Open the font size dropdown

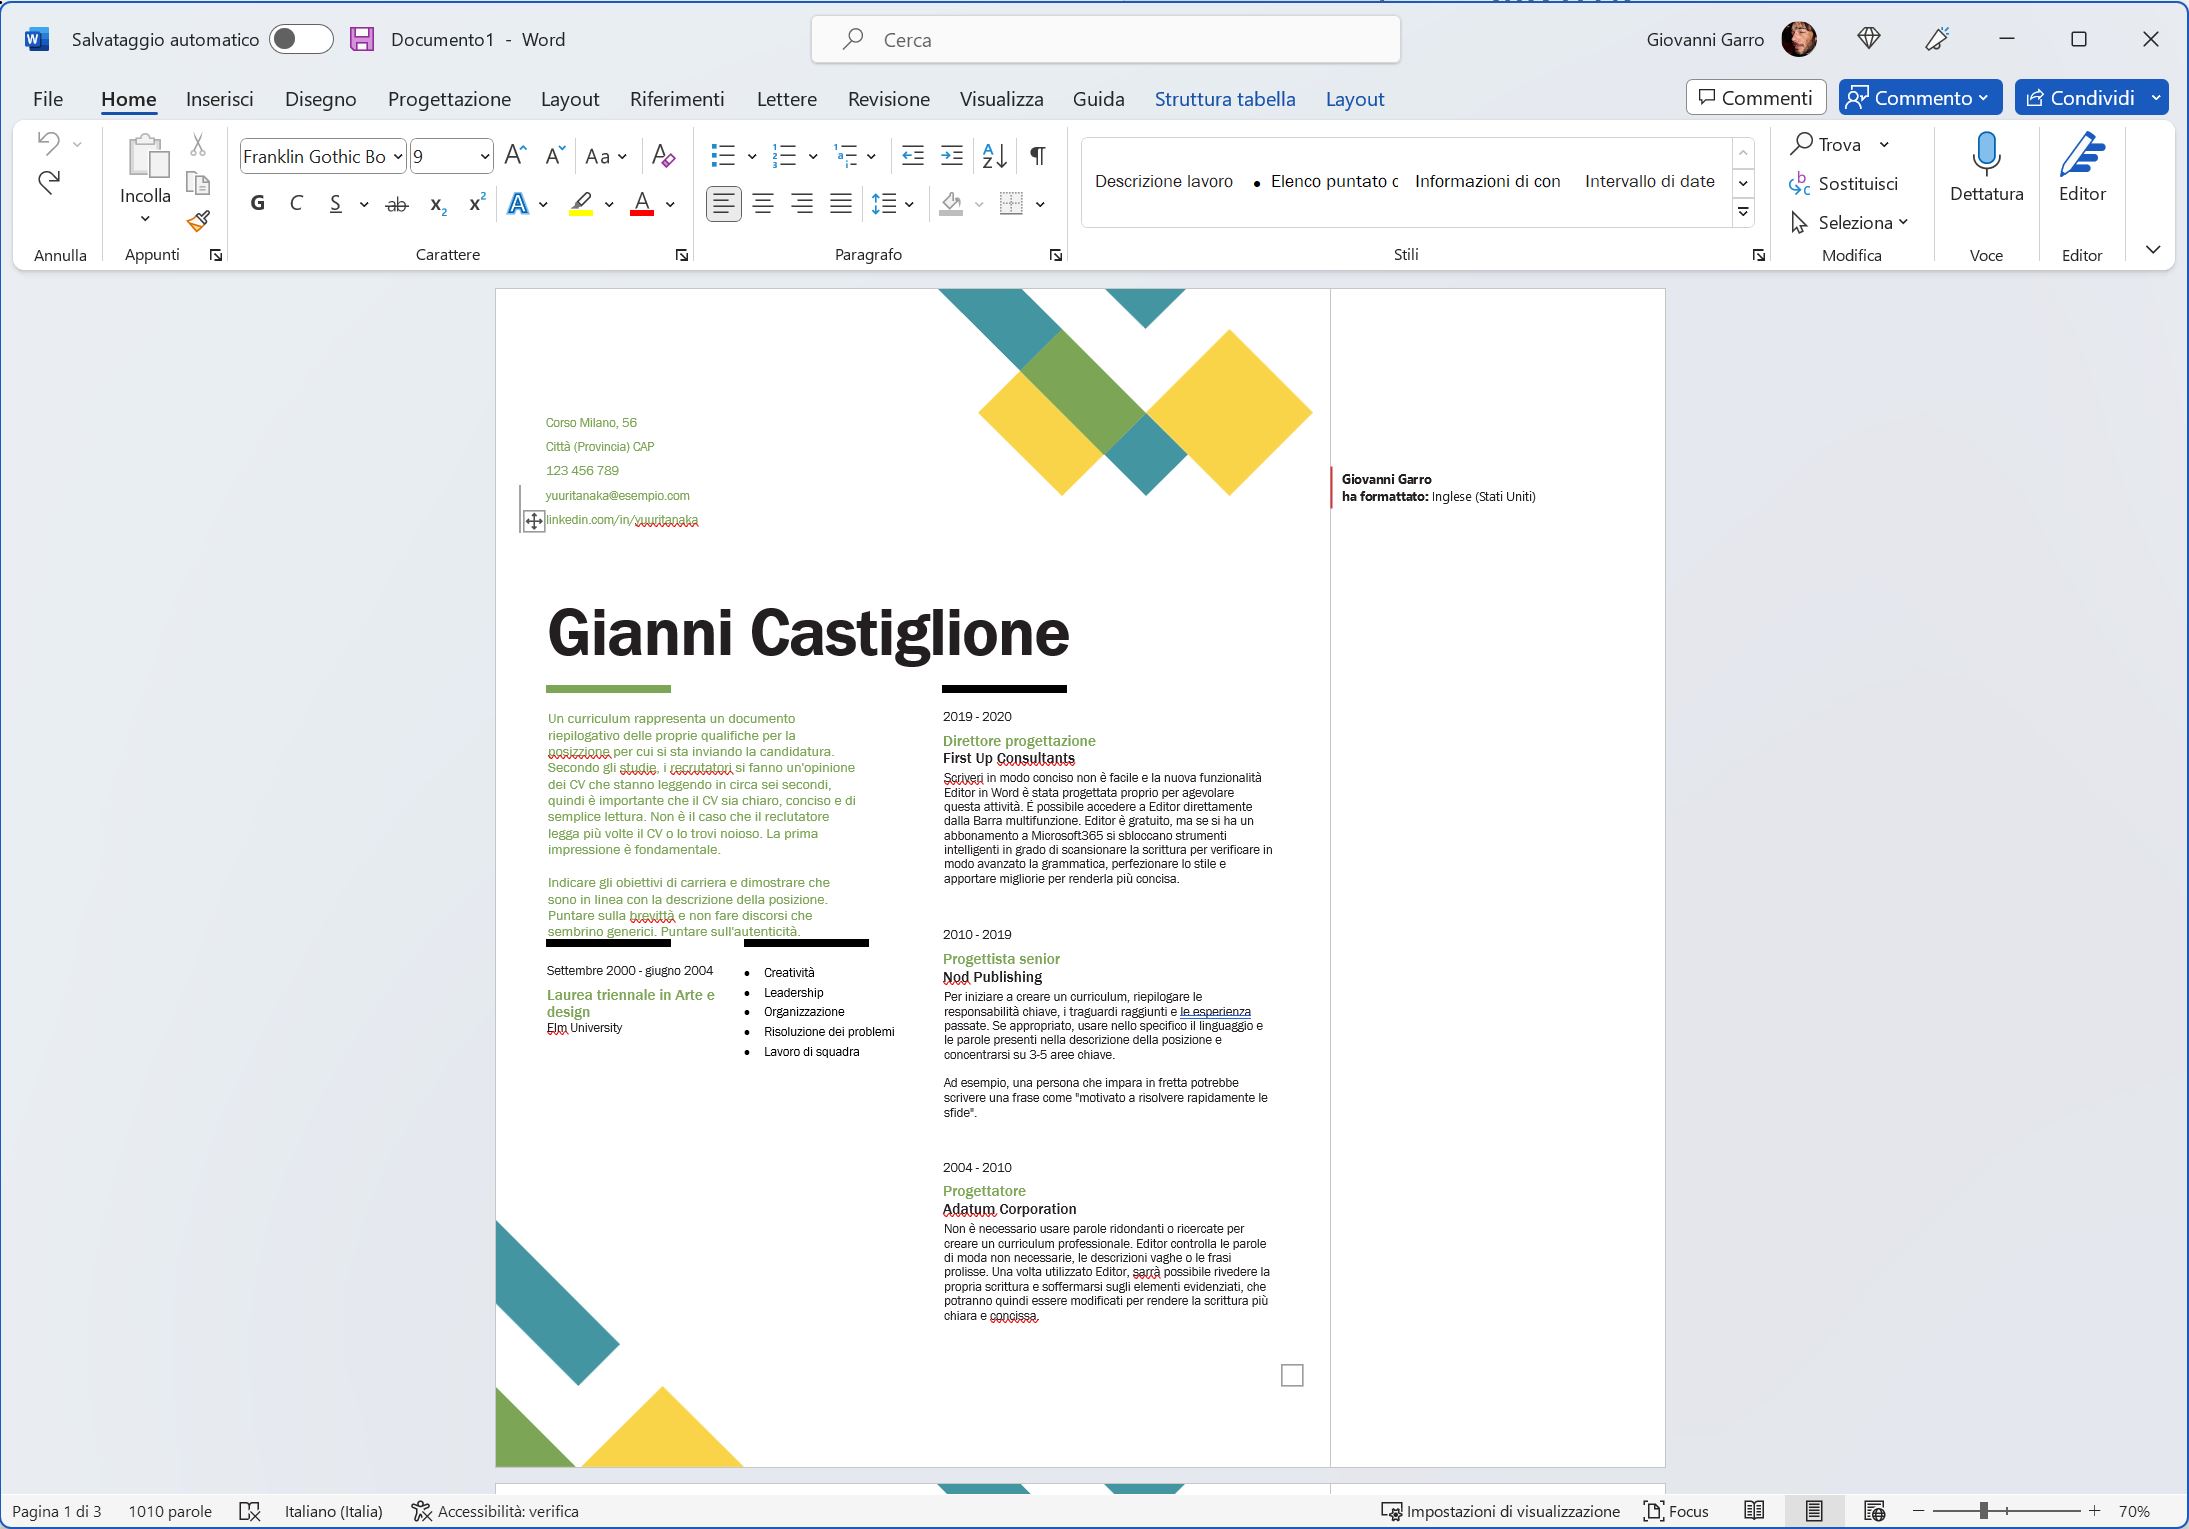(x=484, y=156)
